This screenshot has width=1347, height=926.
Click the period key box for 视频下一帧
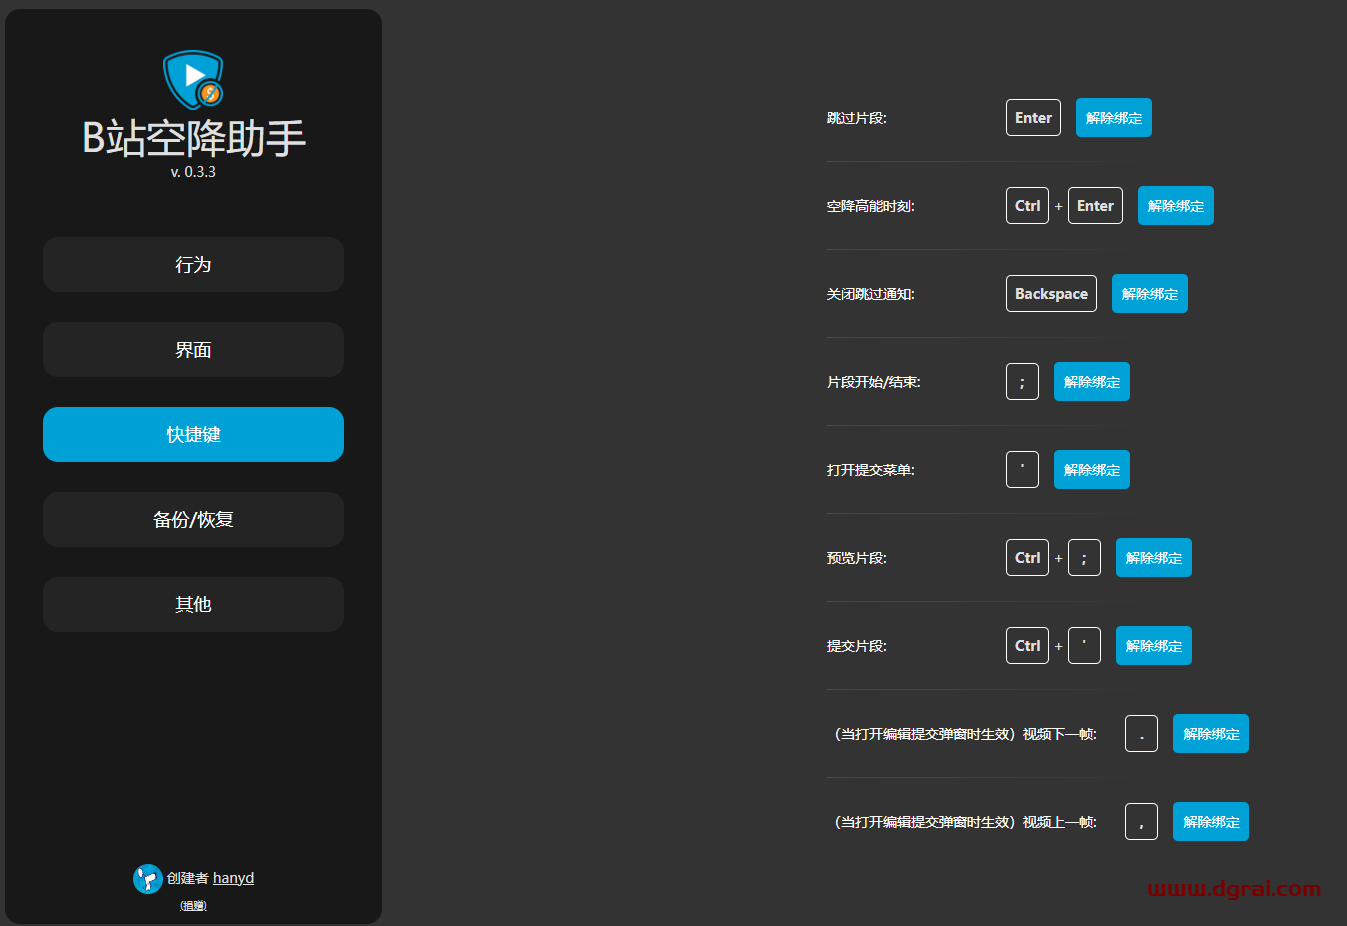(1141, 734)
